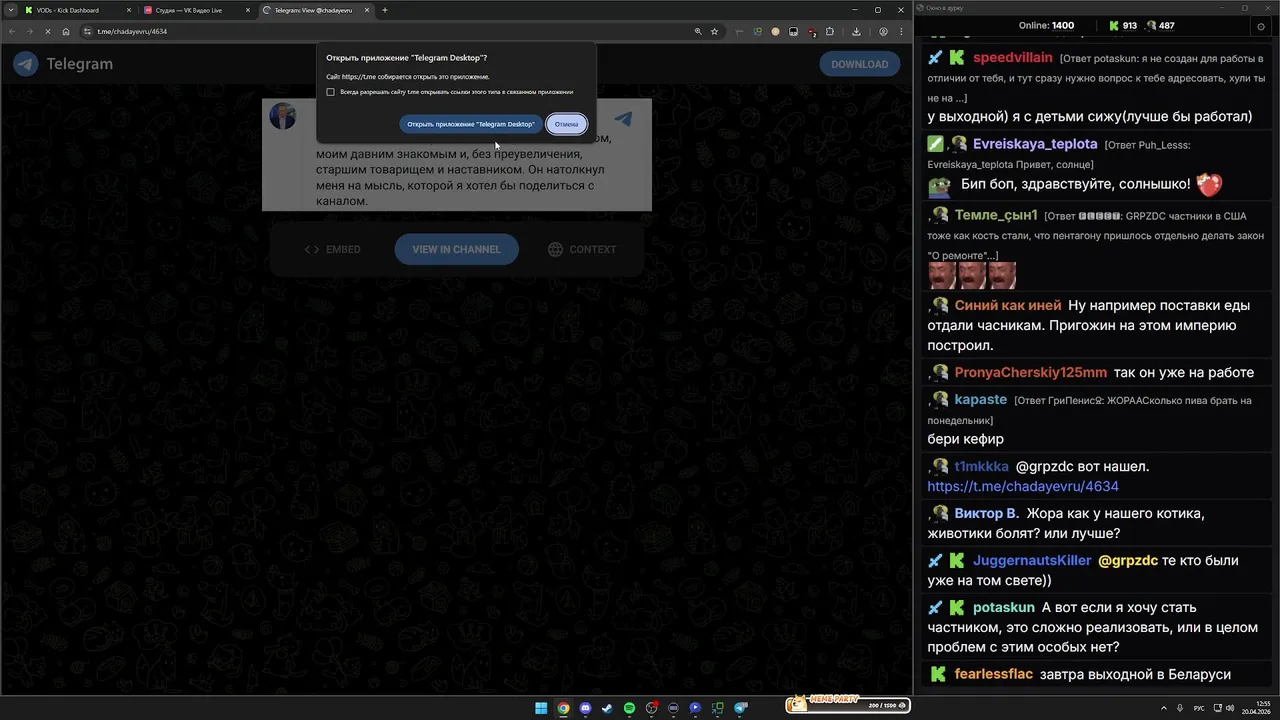
Task: Click username JuggernautsKiller in chat
Action: (1032, 560)
